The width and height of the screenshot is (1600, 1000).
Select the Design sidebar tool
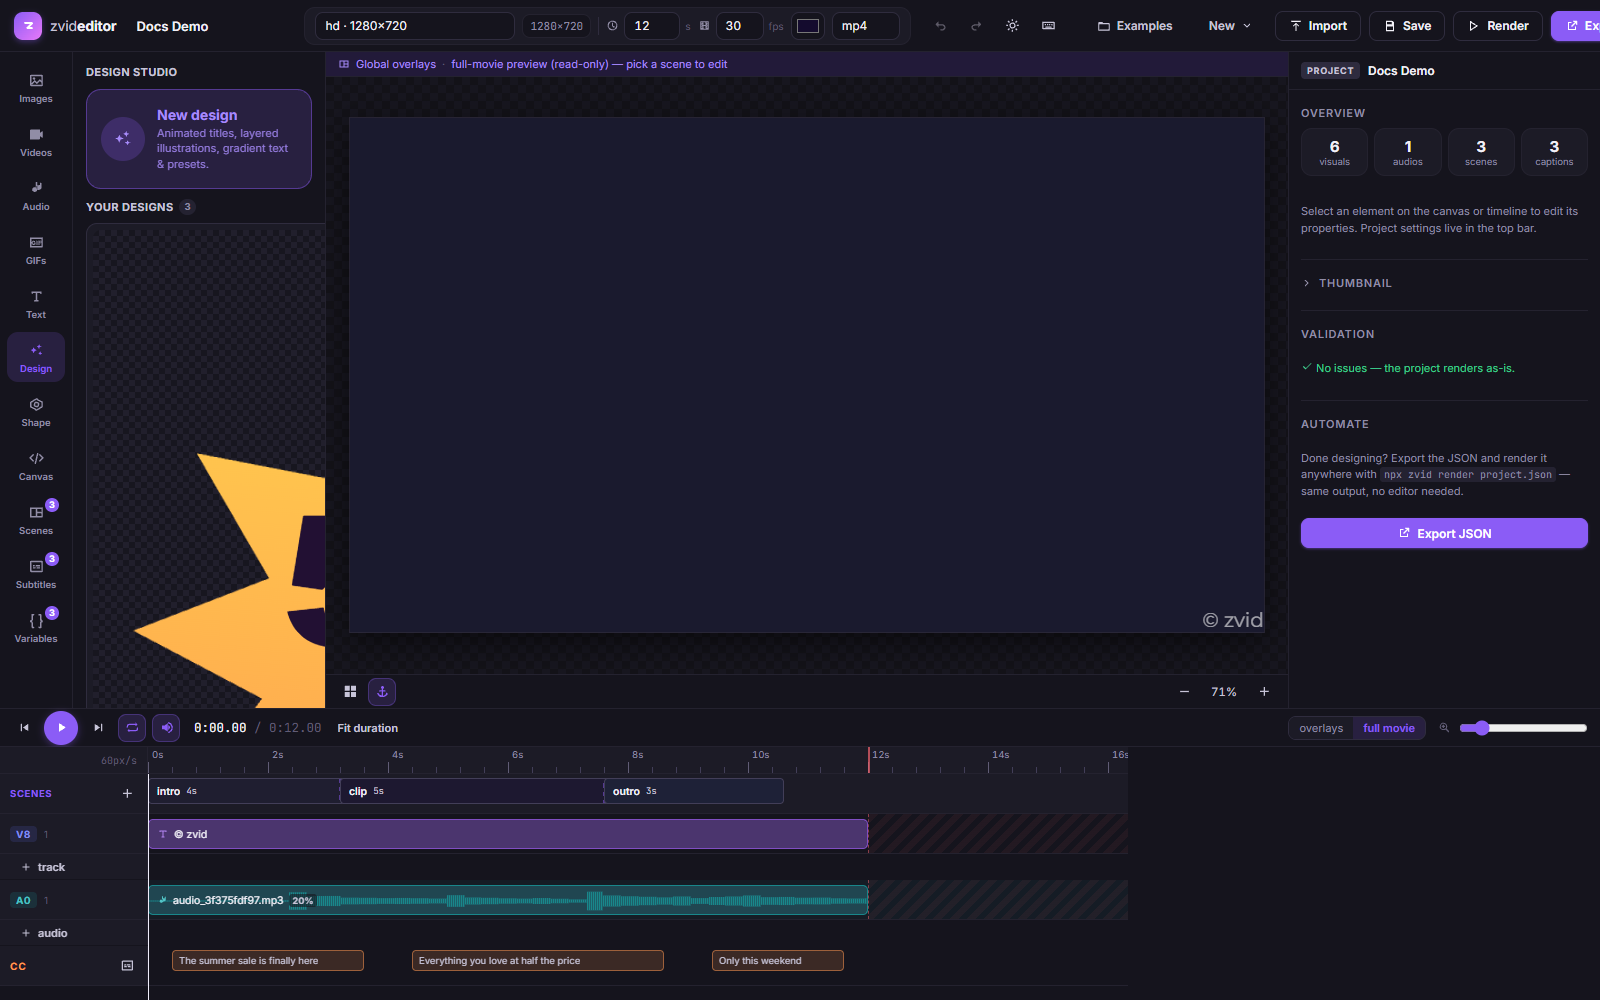[36, 358]
